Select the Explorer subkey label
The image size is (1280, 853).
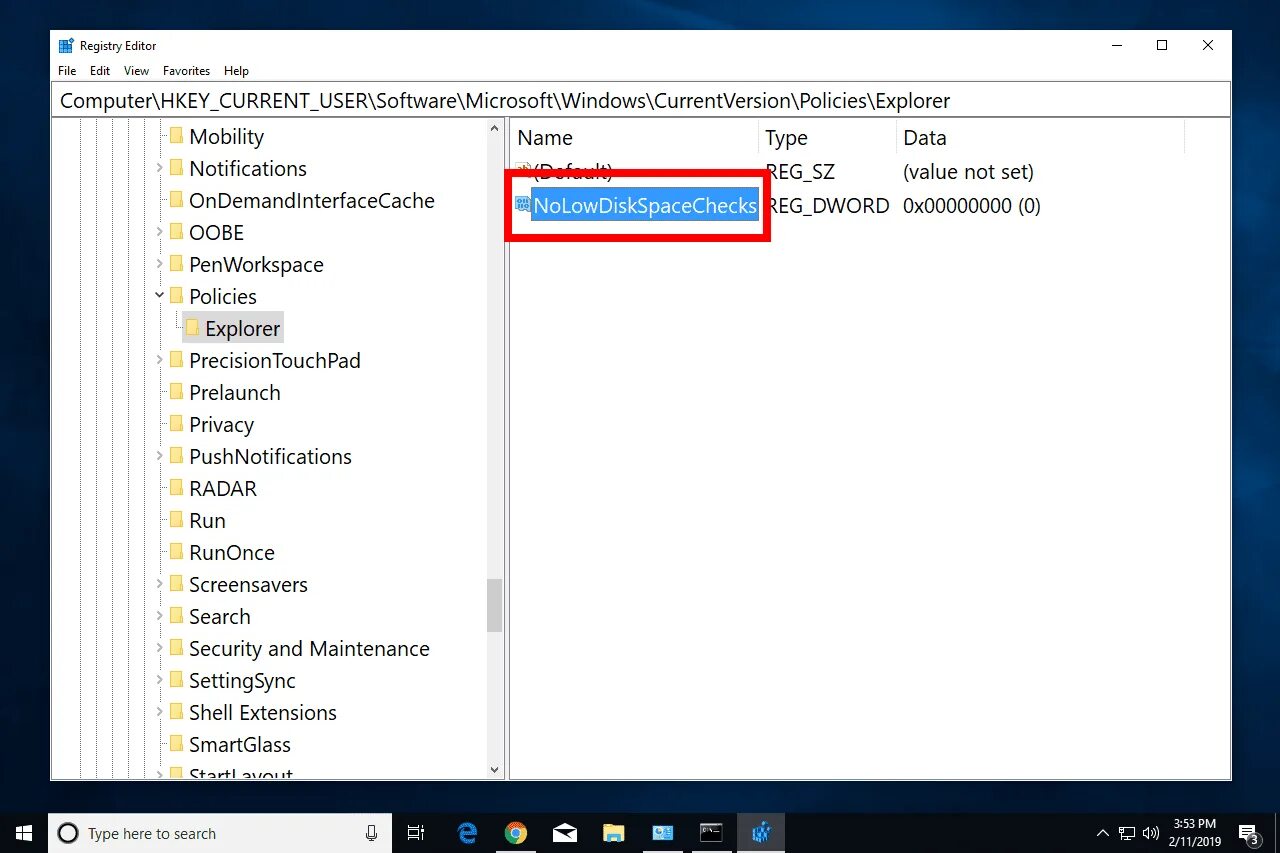243,328
